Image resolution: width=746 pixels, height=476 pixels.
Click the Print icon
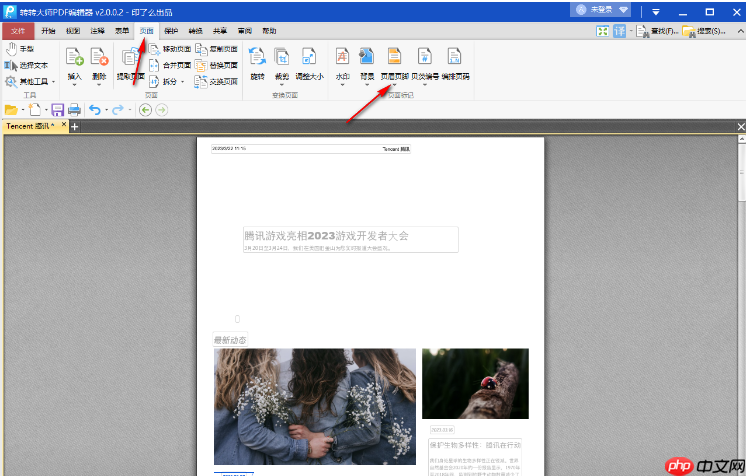click(x=74, y=110)
